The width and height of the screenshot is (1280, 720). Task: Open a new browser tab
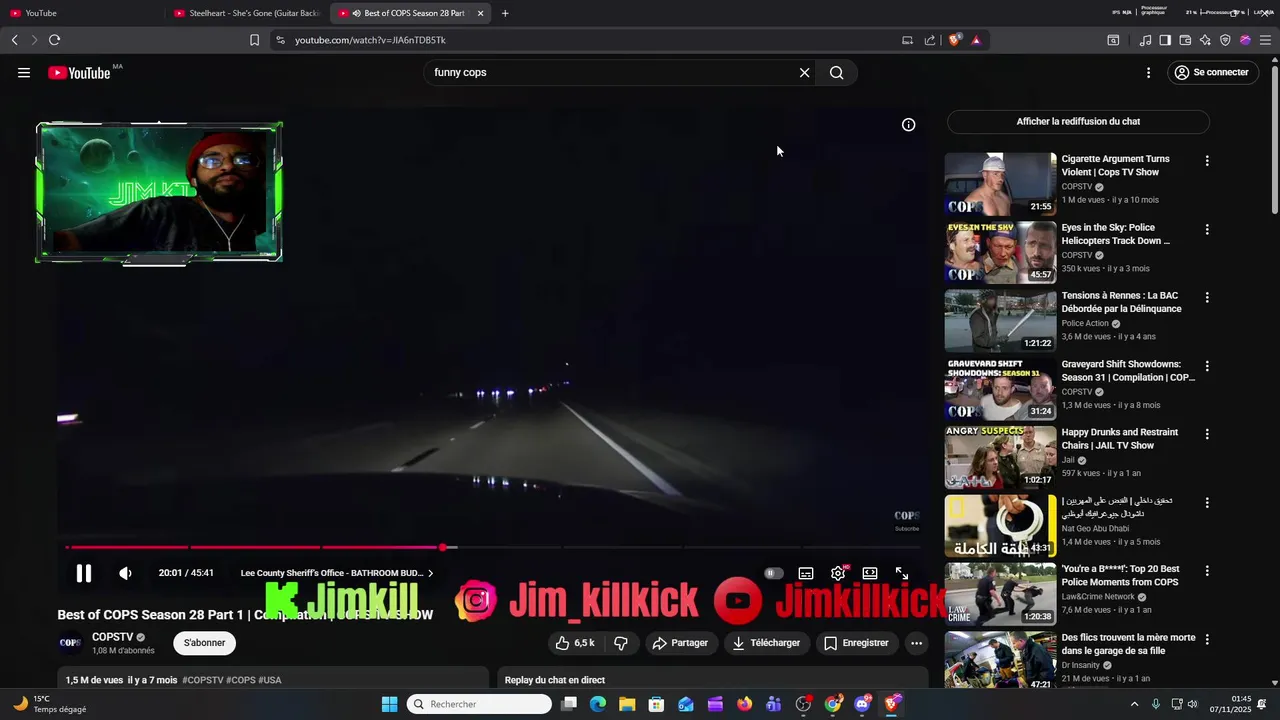click(x=505, y=13)
